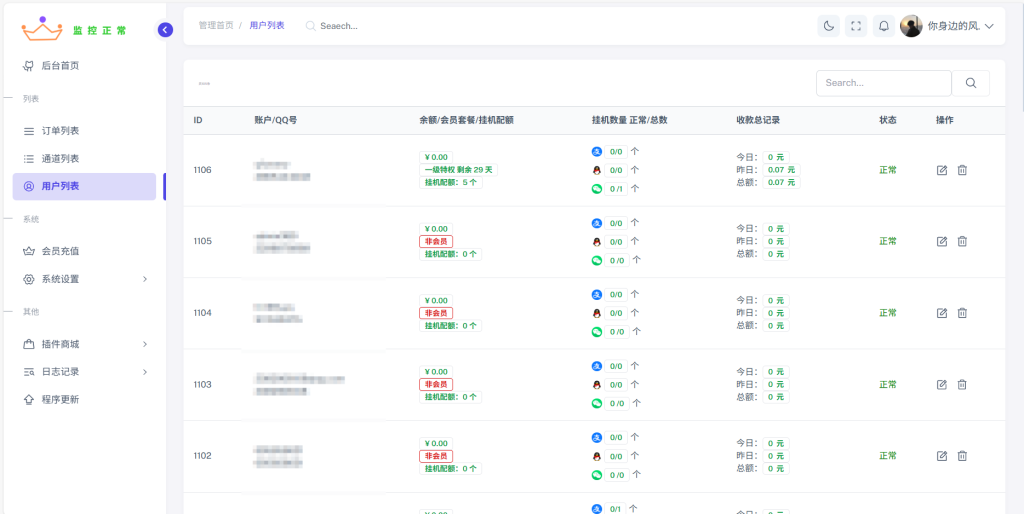Image resolution: width=1024 pixels, height=514 pixels.
Task: Delete user 1103
Action: tap(962, 384)
